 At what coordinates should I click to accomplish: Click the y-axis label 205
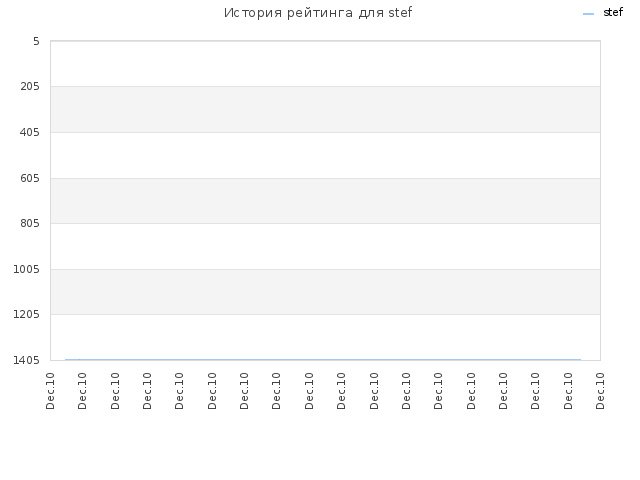click(30, 87)
